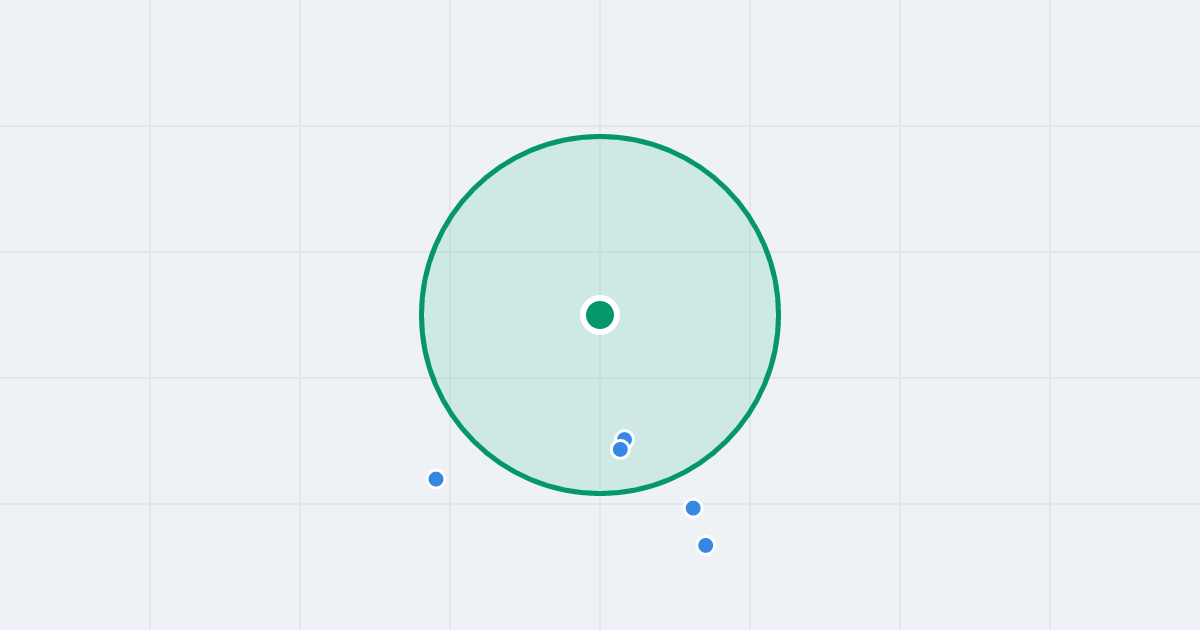Select the blue dot left of the circle
The image size is (1200, 630).
436,479
